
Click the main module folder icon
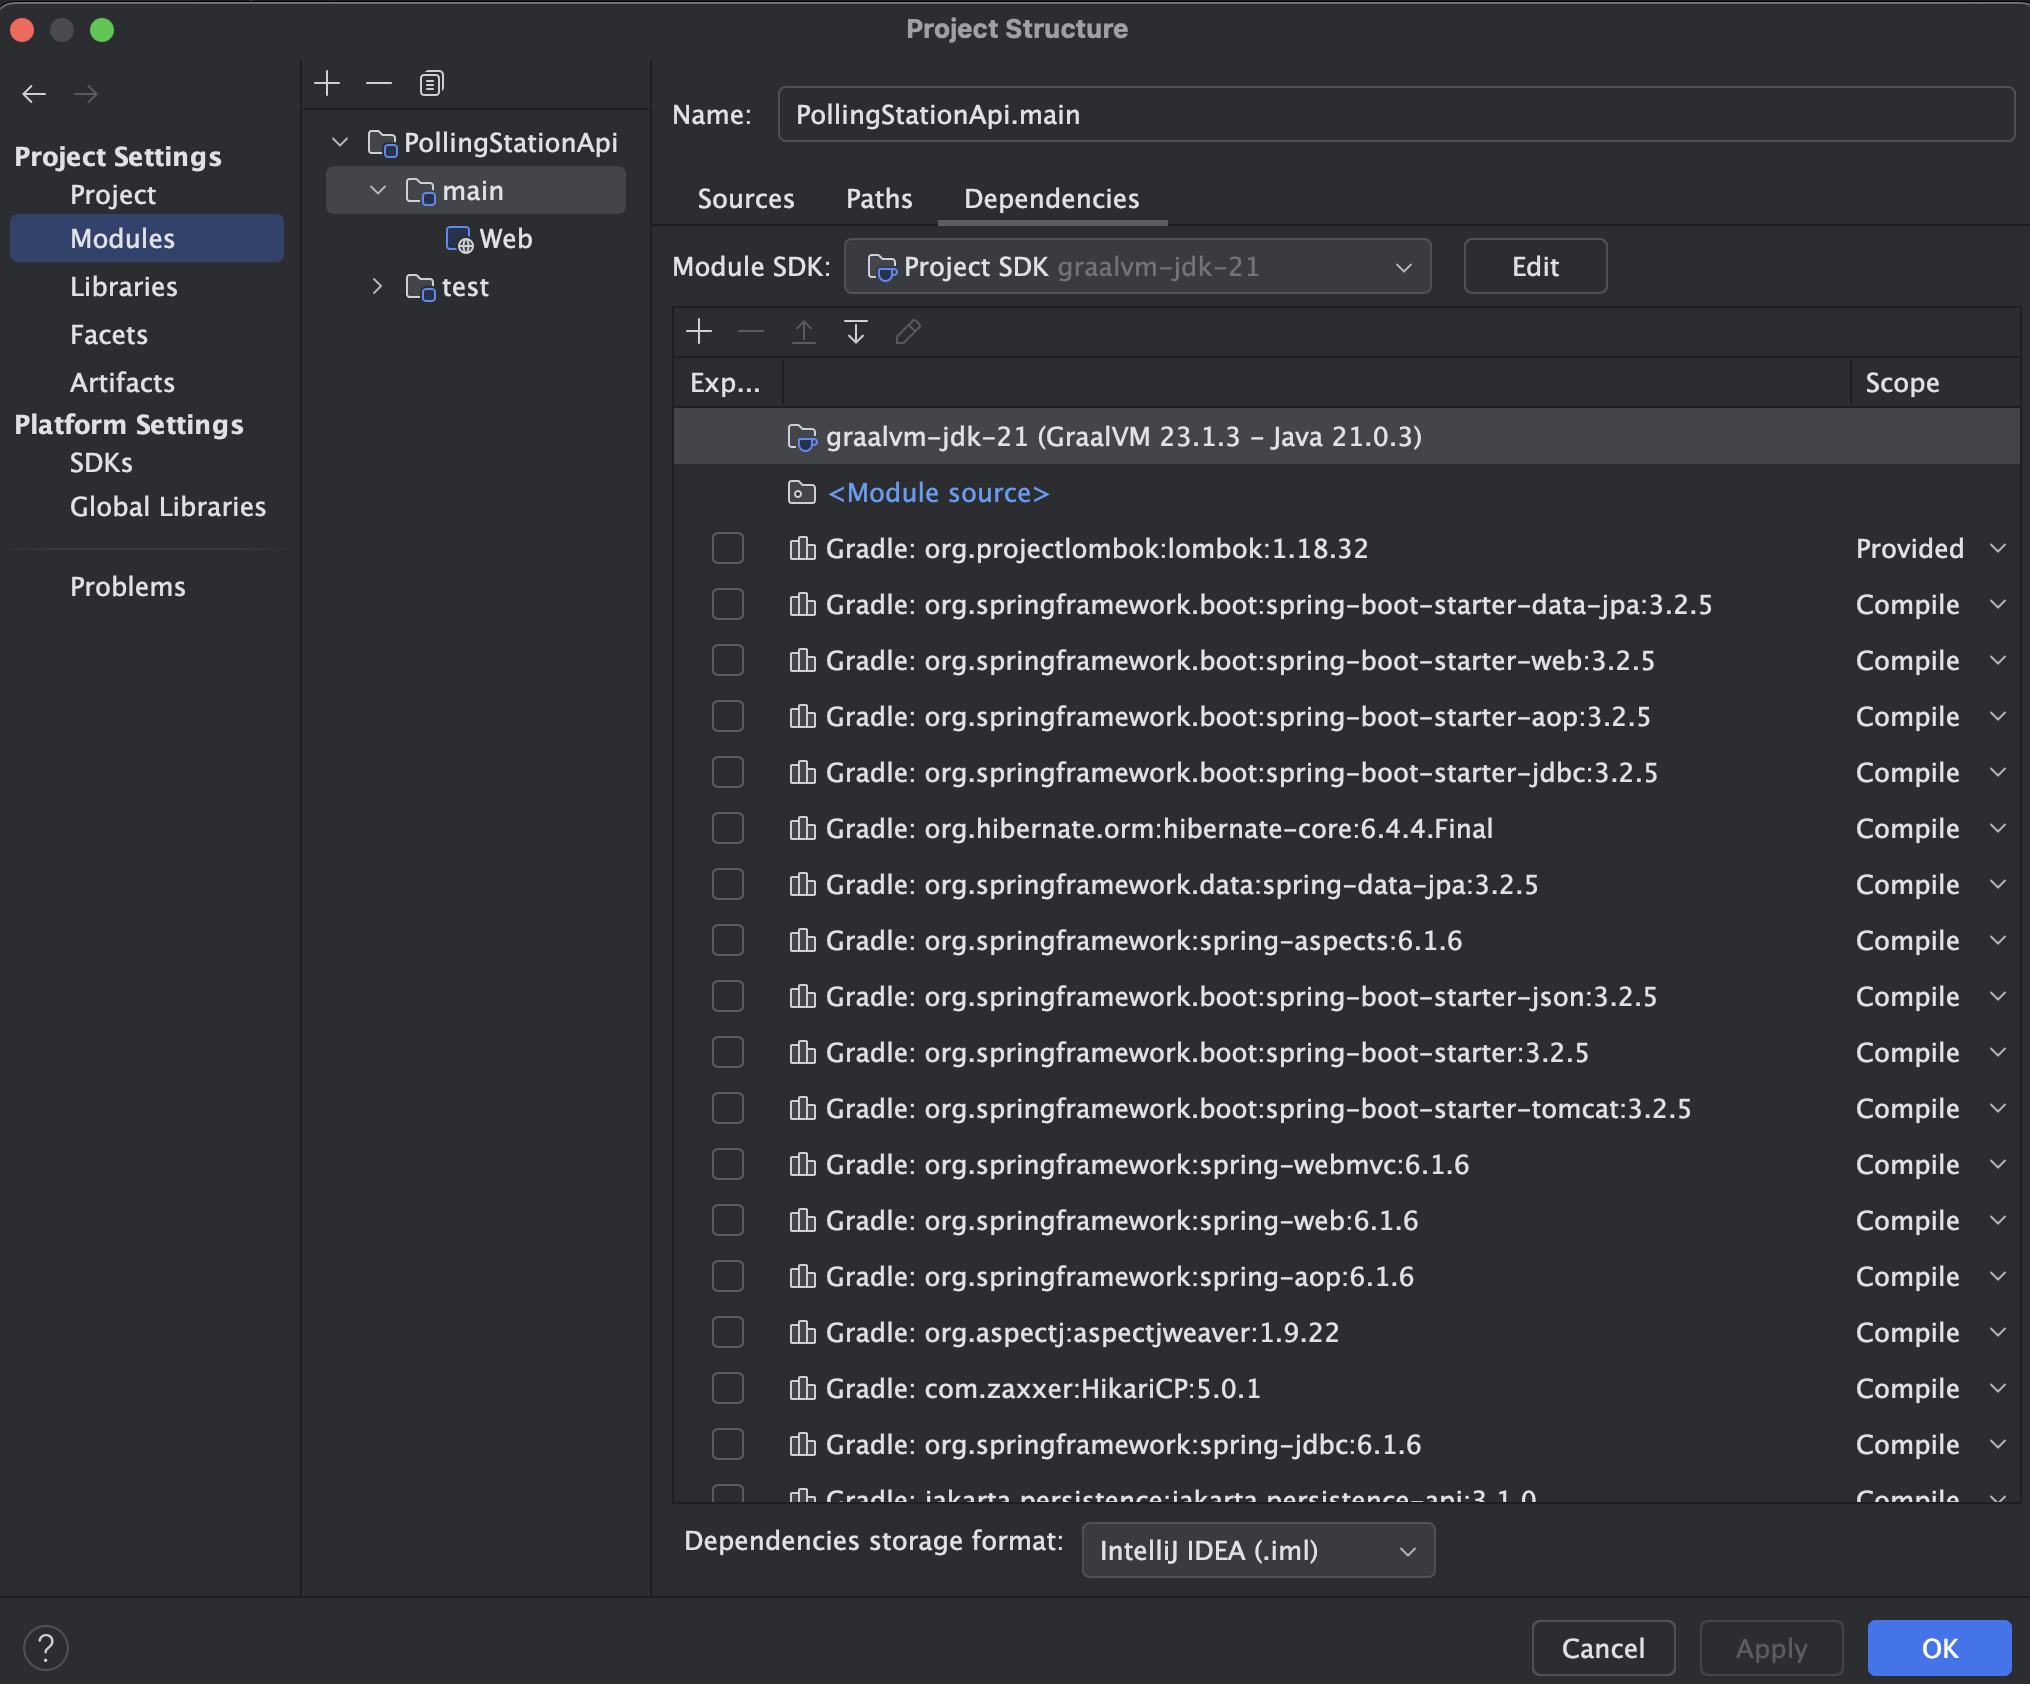tap(420, 191)
